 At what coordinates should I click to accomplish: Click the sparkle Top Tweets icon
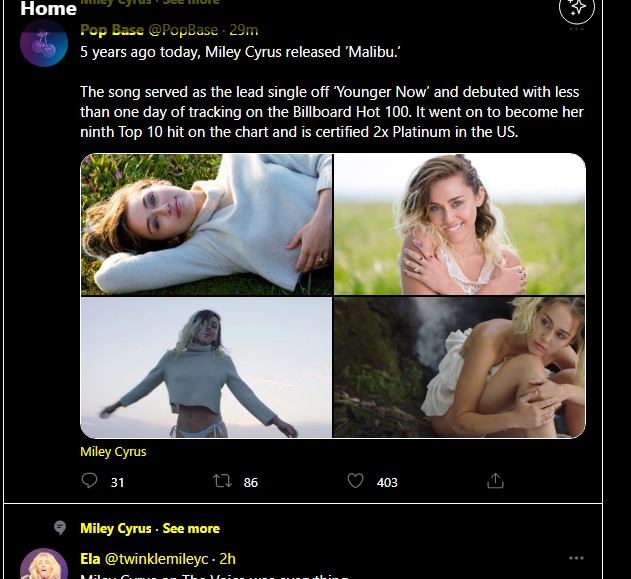(x=577, y=9)
